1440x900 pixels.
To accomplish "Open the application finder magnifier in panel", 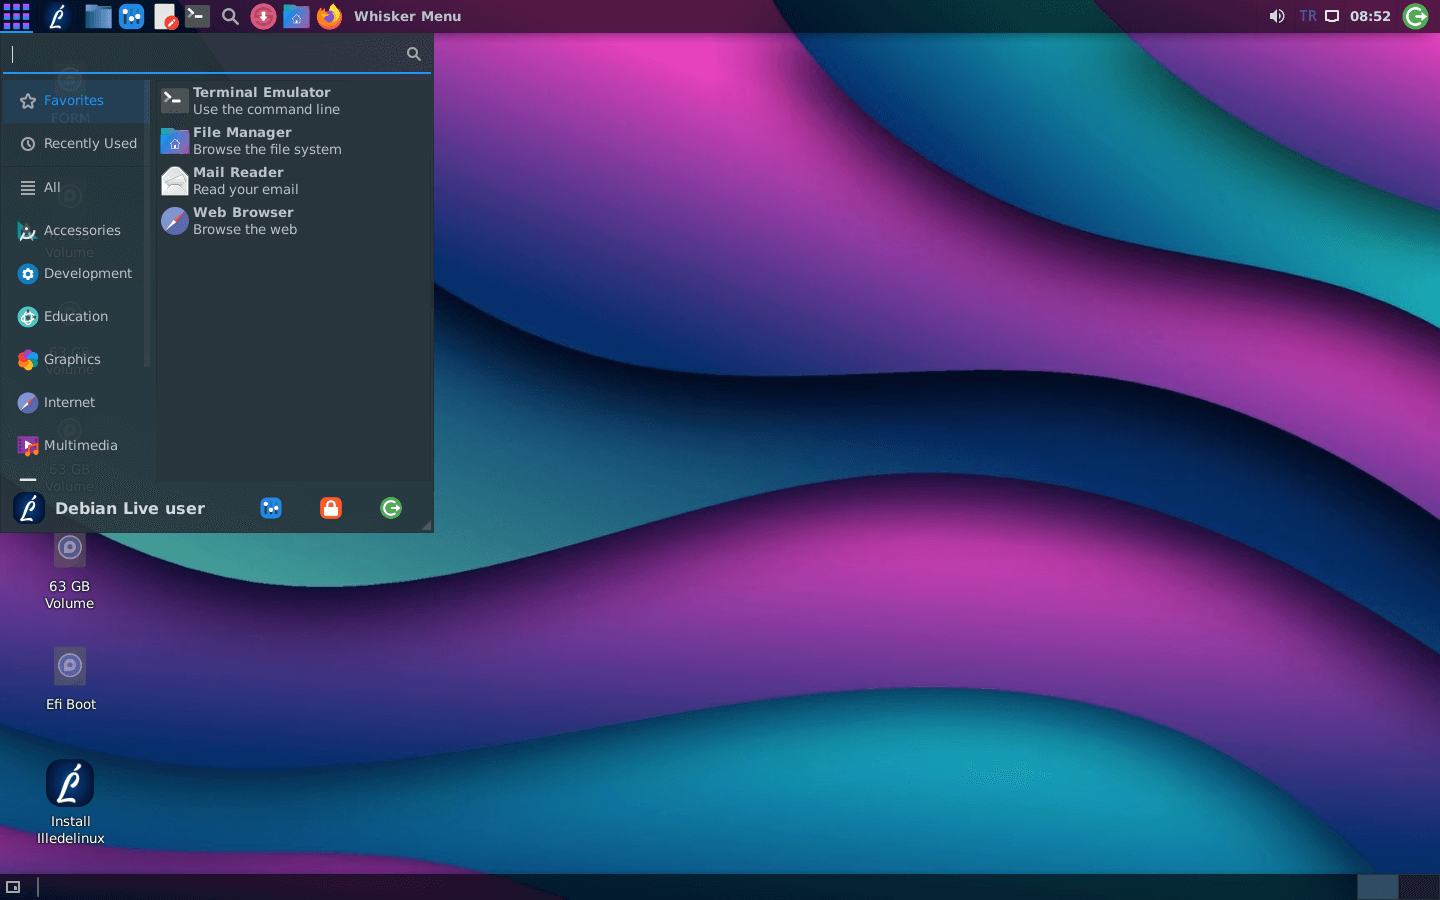I will tap(230, 16).
